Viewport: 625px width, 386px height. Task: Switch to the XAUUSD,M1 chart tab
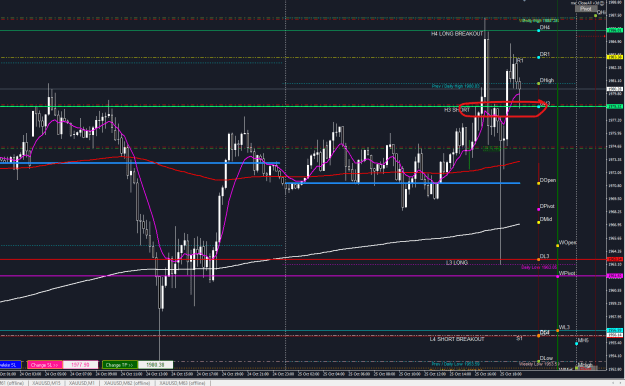(82, 383)
